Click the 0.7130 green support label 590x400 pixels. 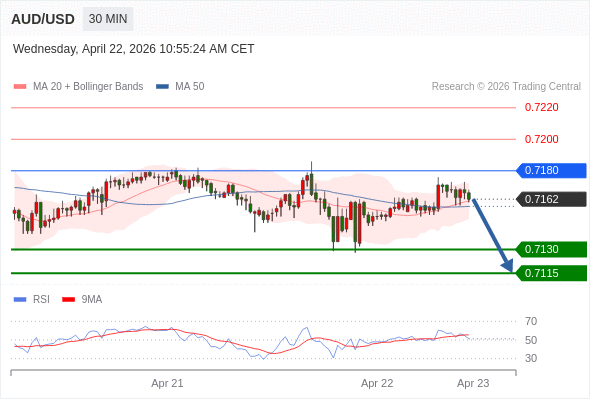point(551,249)
